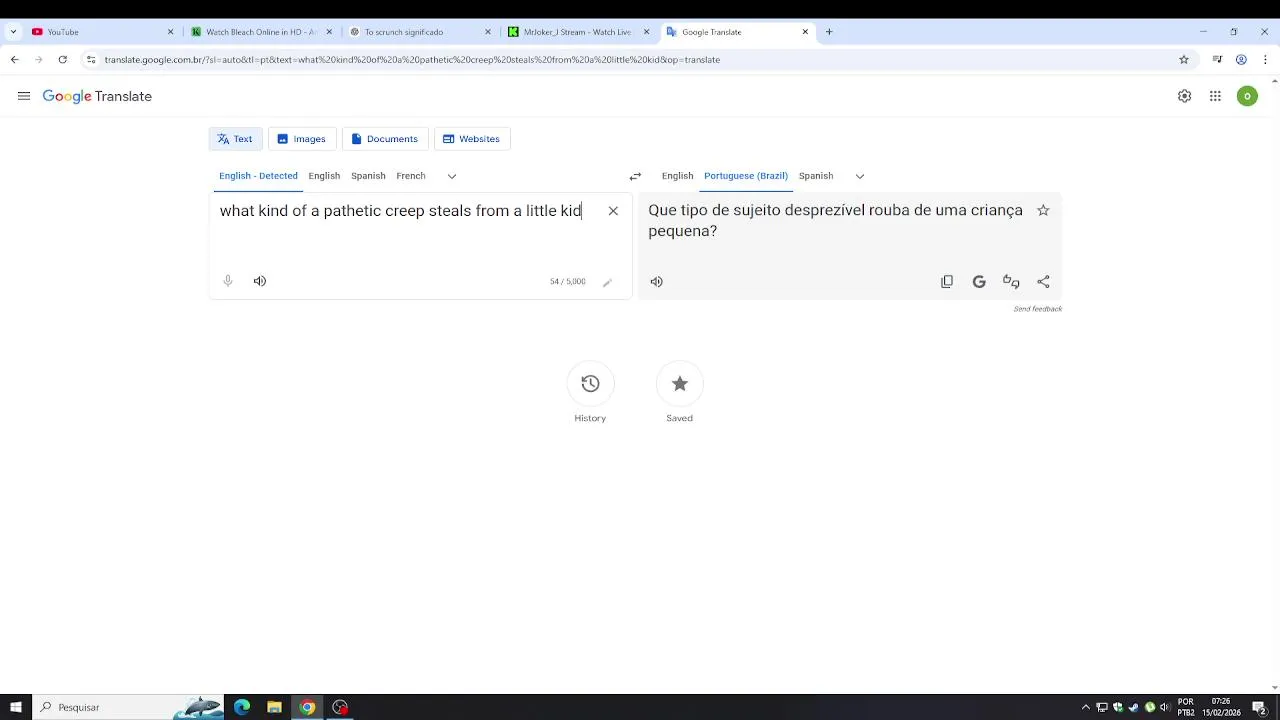Show hidden system tray icons
Viewport: 1280px width, 720px height.
[x=1086, y=708]
